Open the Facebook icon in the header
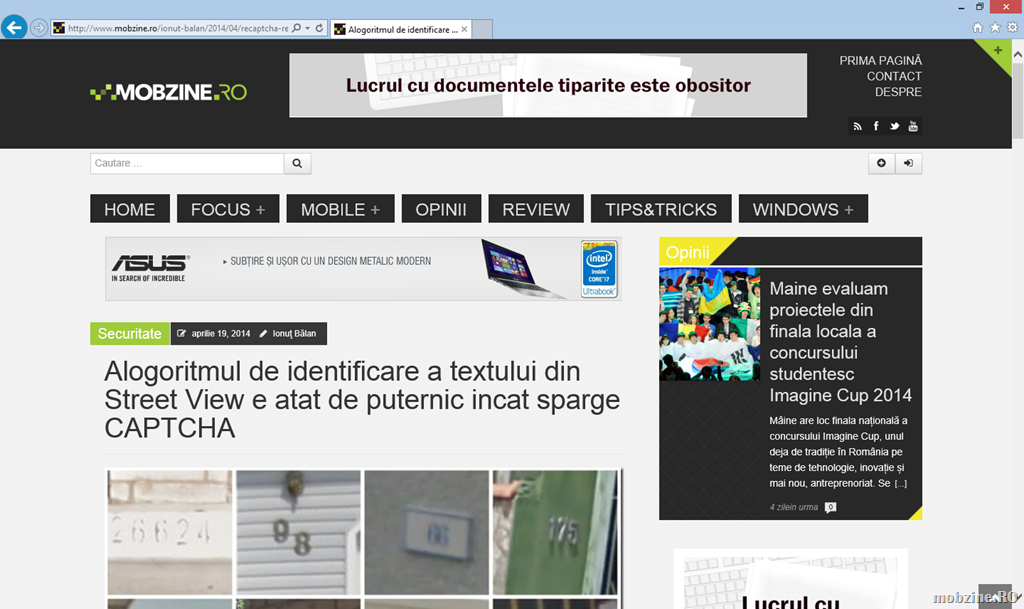This screenshot has width=1024, height=609. (x=876, y=126)
